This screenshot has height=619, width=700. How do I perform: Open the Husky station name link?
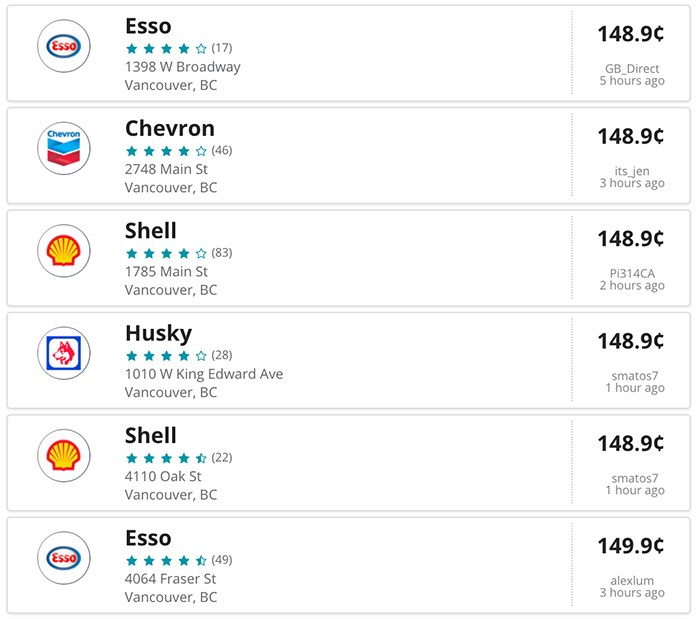pos(158,334)
